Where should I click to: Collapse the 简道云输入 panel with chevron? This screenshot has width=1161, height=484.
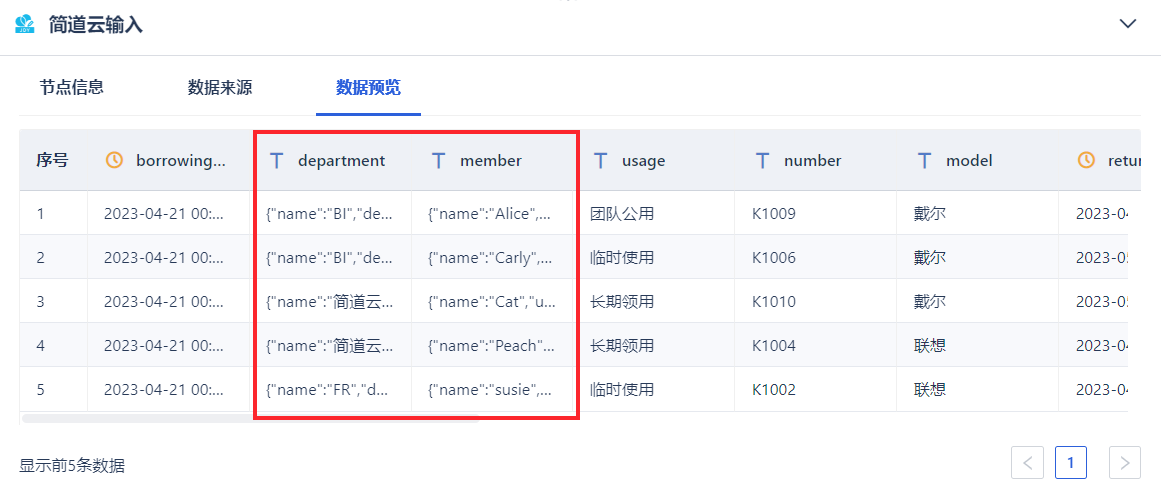[x=1128, y=24]
